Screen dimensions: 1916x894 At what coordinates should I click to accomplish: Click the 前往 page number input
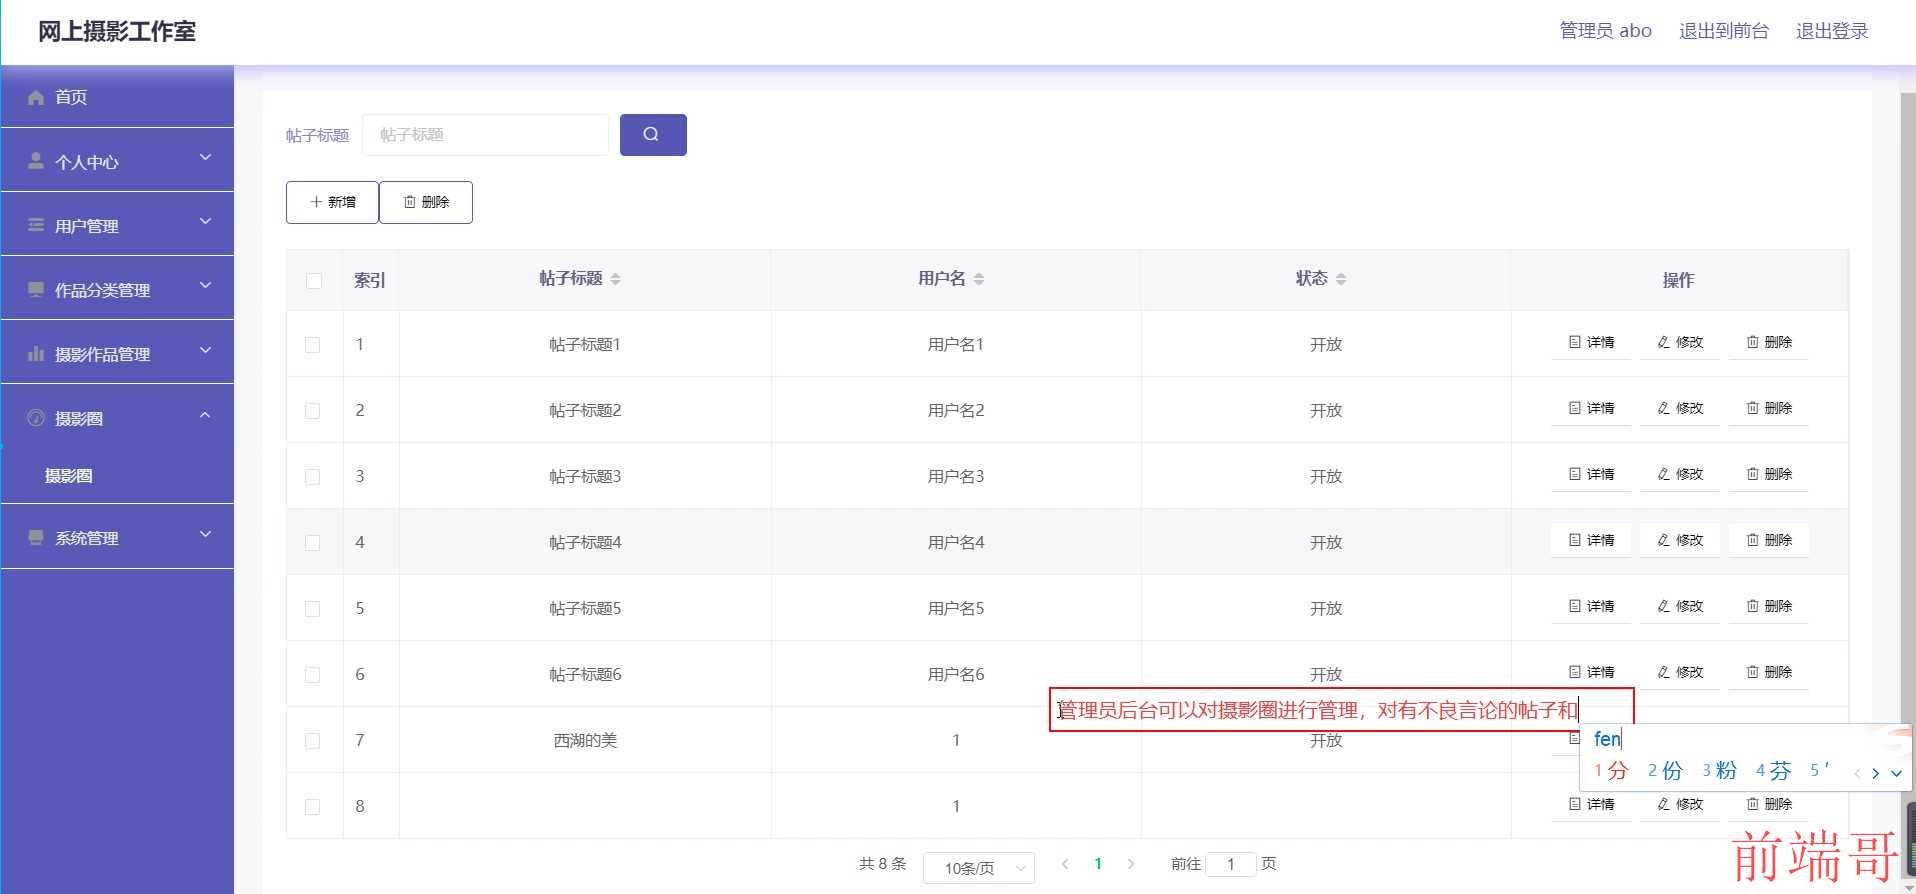point(1231,864)
